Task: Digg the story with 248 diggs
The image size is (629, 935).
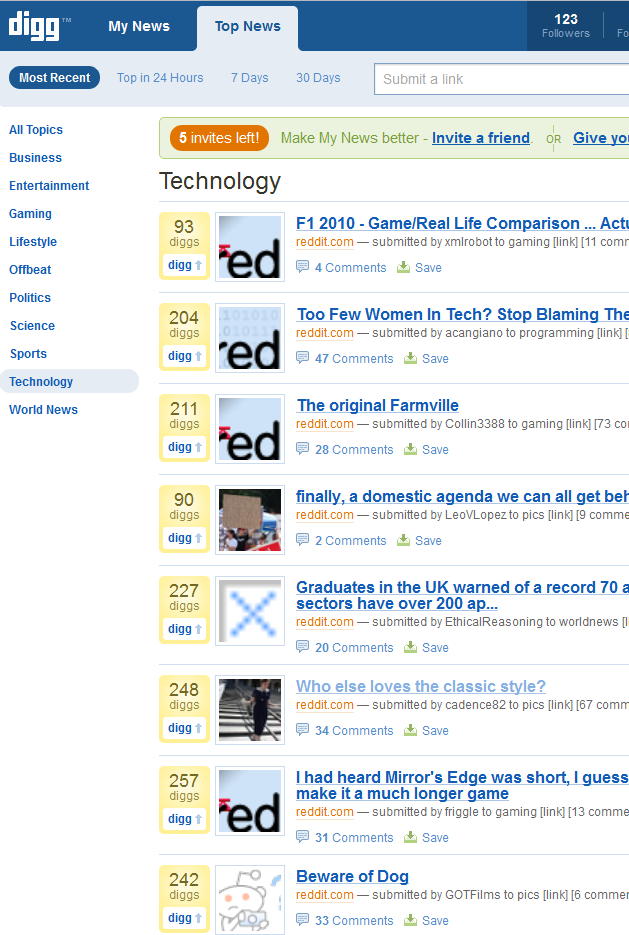Action: pos(184,728)
